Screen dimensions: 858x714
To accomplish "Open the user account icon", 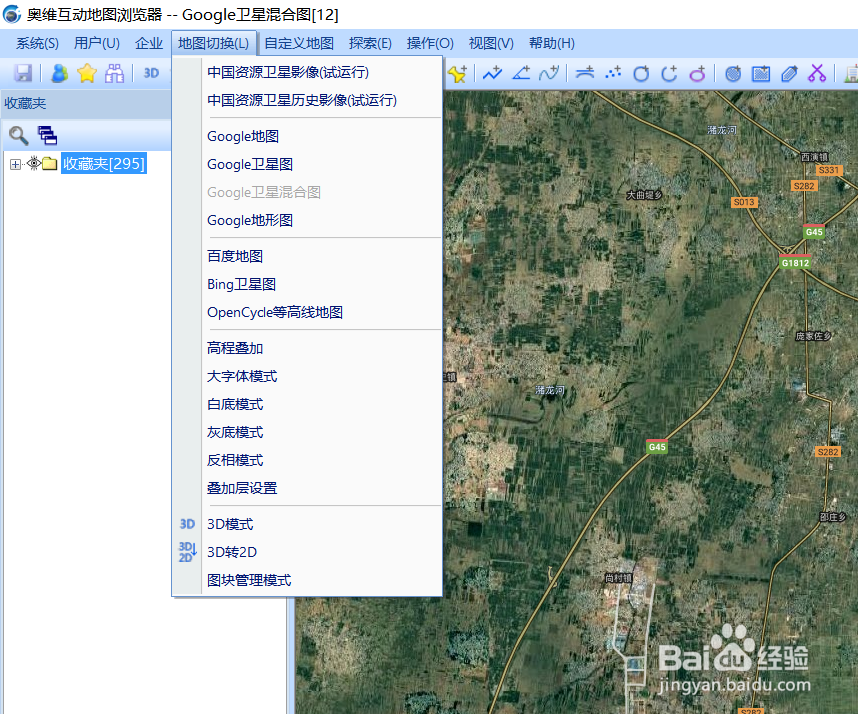I will pyautogui.click(x=59, y=73).
